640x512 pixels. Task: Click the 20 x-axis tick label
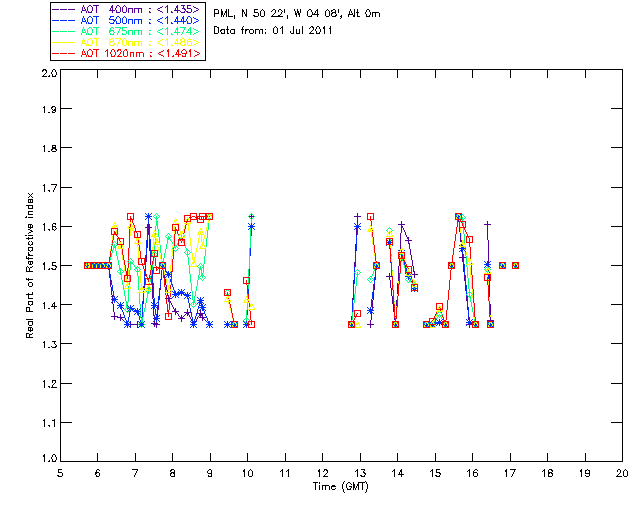click(622, 473)
